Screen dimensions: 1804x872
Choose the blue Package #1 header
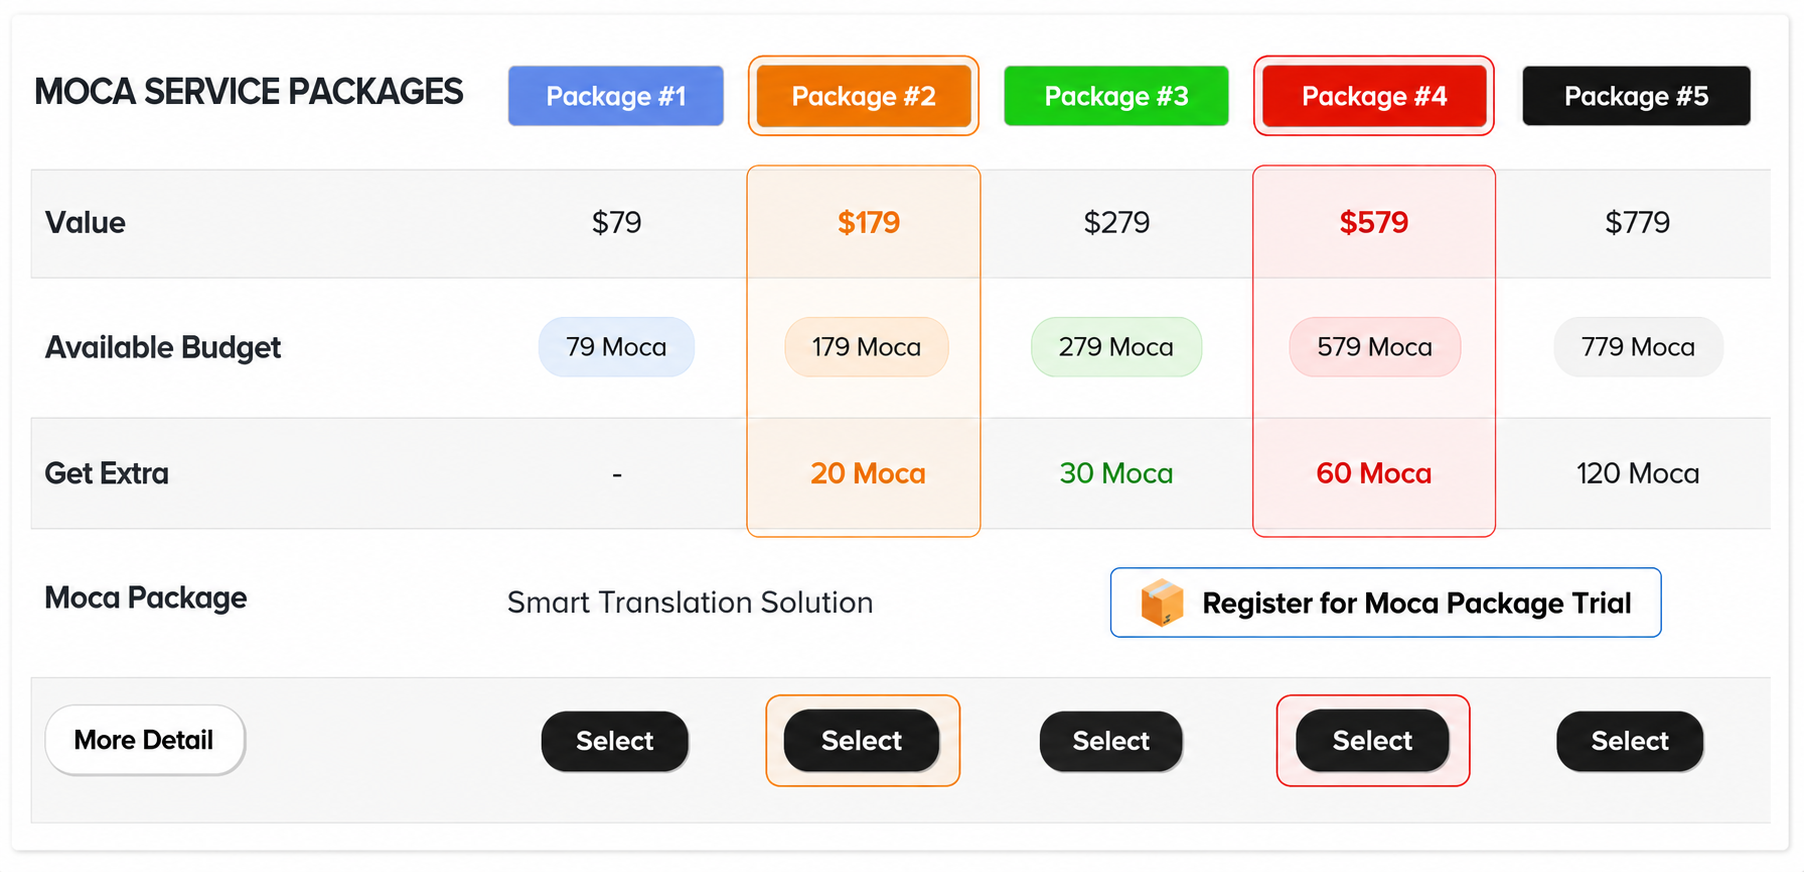click(616, 96)
